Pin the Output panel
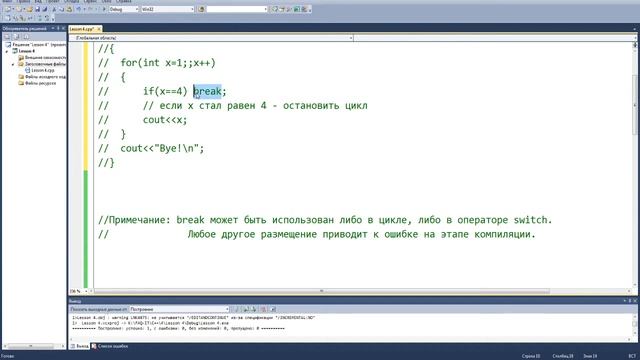 (x=630, y=301)
